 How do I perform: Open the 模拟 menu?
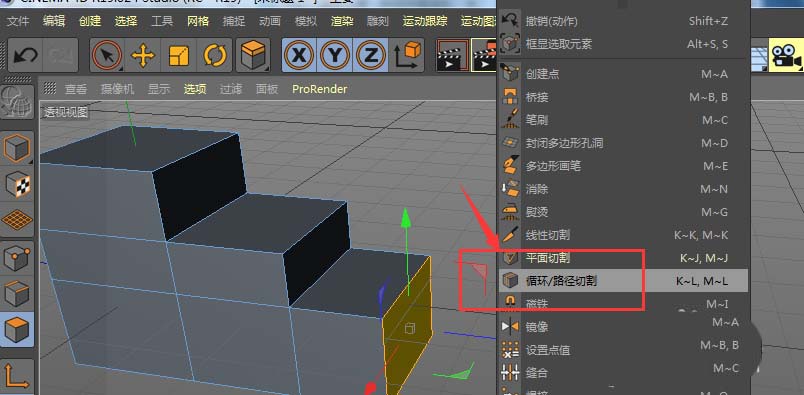pyautogui.click(x=306, y=21)
